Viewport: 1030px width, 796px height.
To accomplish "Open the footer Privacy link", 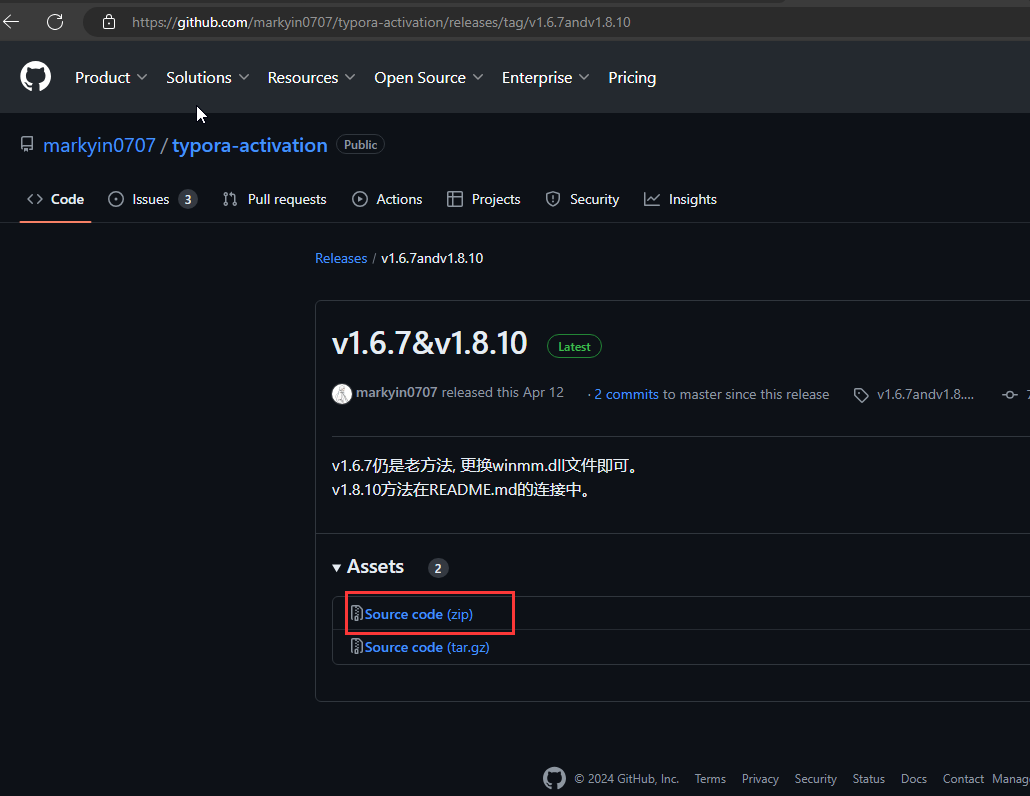I will click(760, 778).
